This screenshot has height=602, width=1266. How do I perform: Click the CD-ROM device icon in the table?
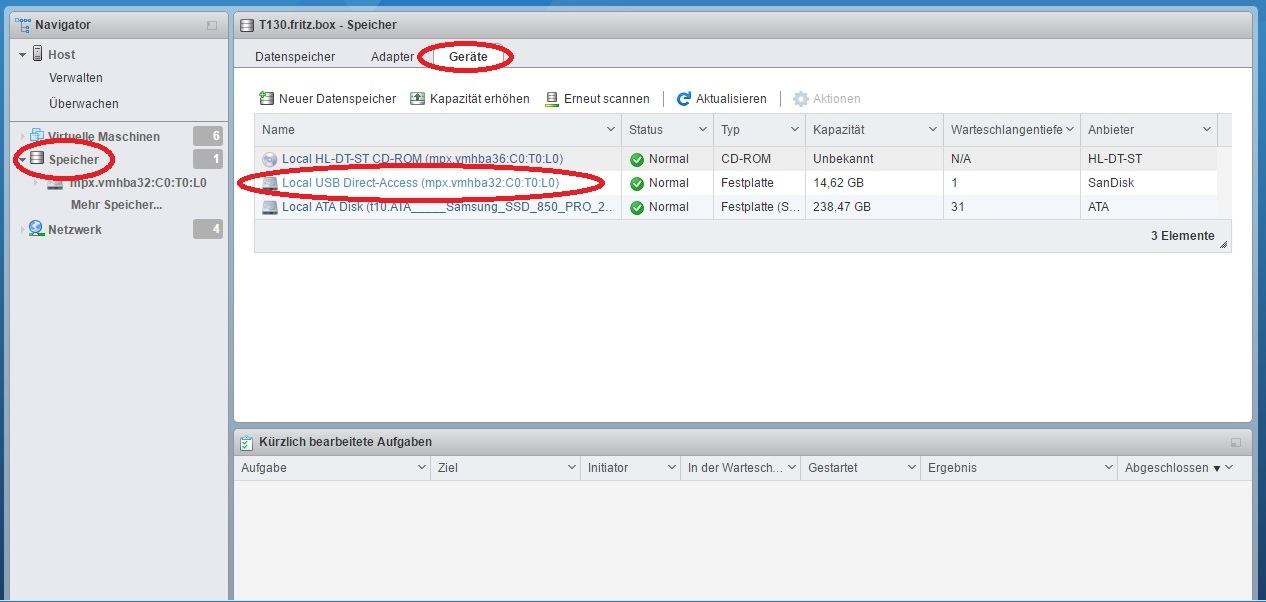tap(269, 159)
